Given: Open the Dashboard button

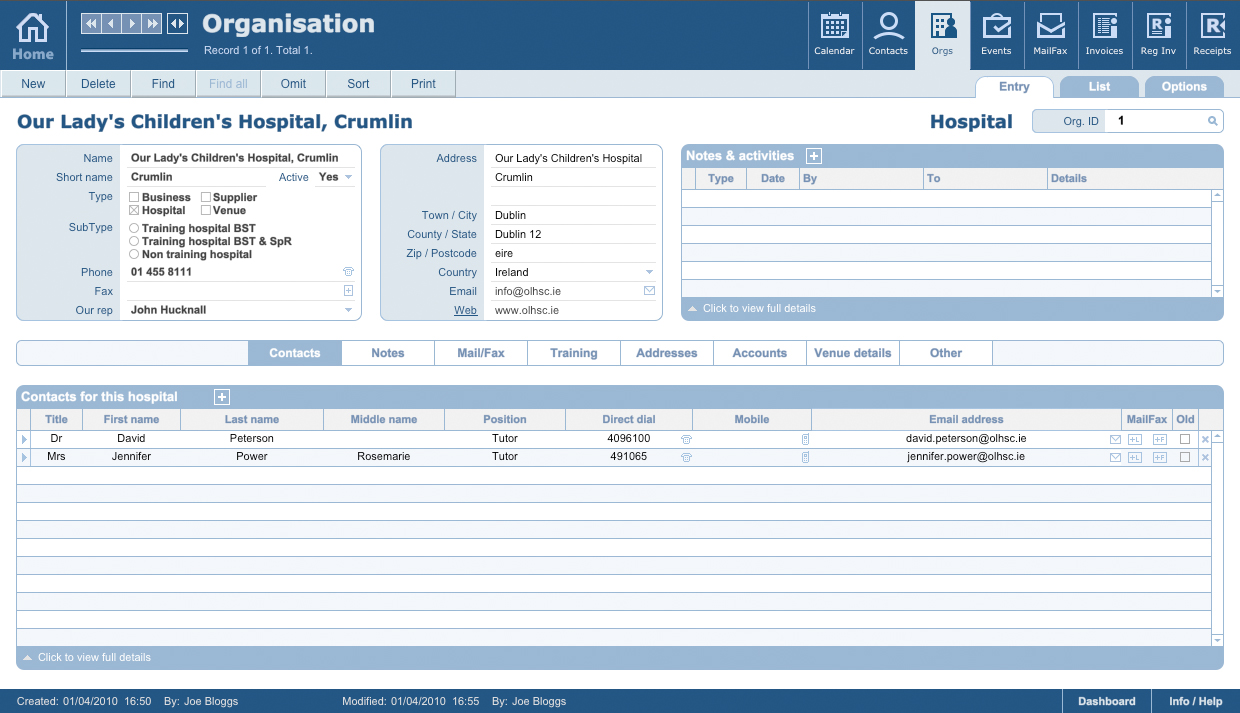Looking at the screenshot, I should pos(1107,701).
